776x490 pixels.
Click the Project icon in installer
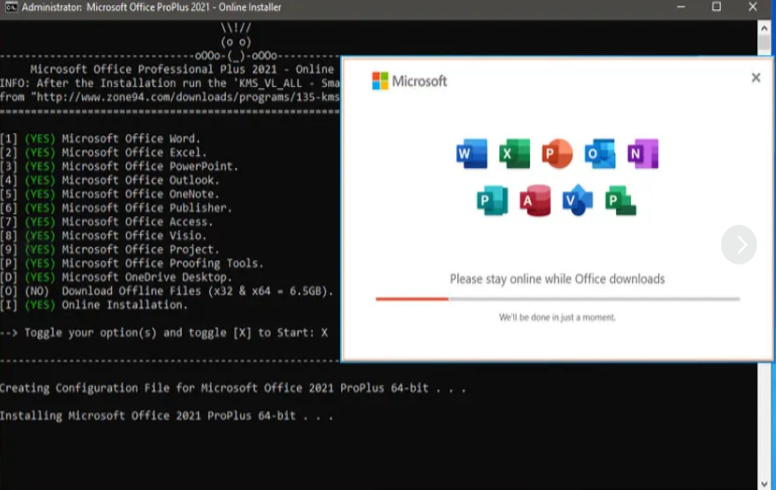(x=621, y=201)
